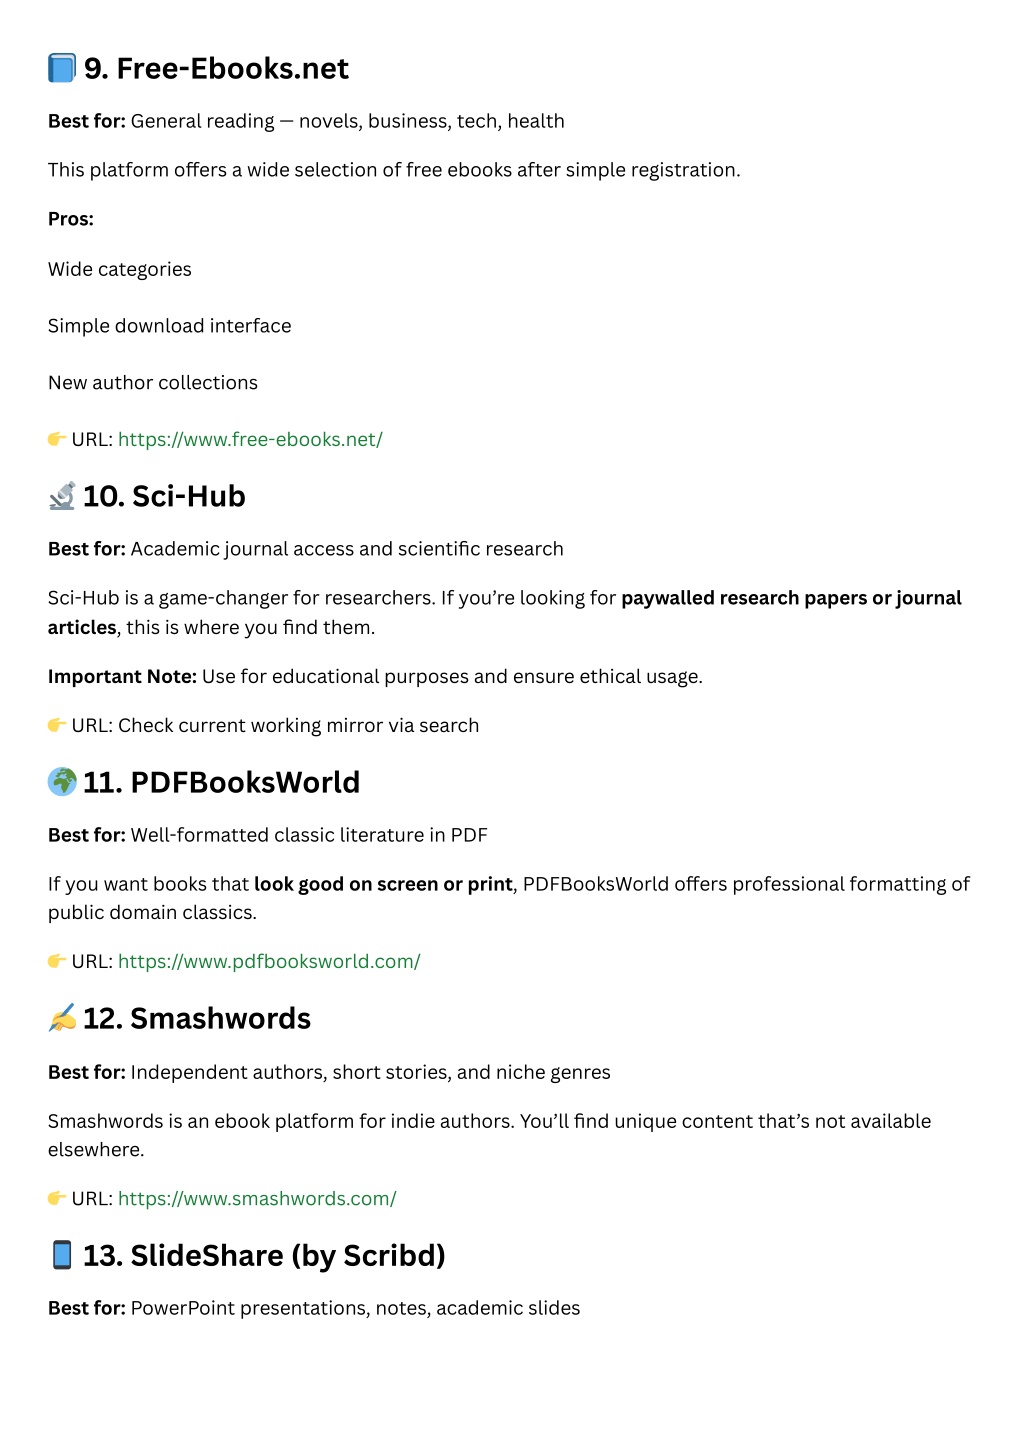Click the '12. Smashwords' heading text

click(x=197, y=1018)
